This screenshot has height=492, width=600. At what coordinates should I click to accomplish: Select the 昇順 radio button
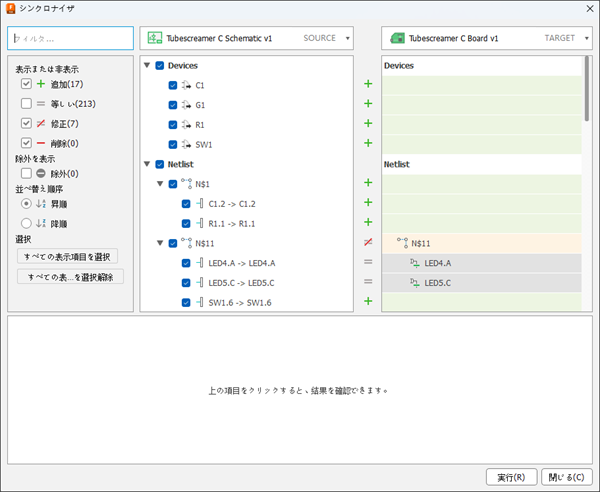point(26,204)
